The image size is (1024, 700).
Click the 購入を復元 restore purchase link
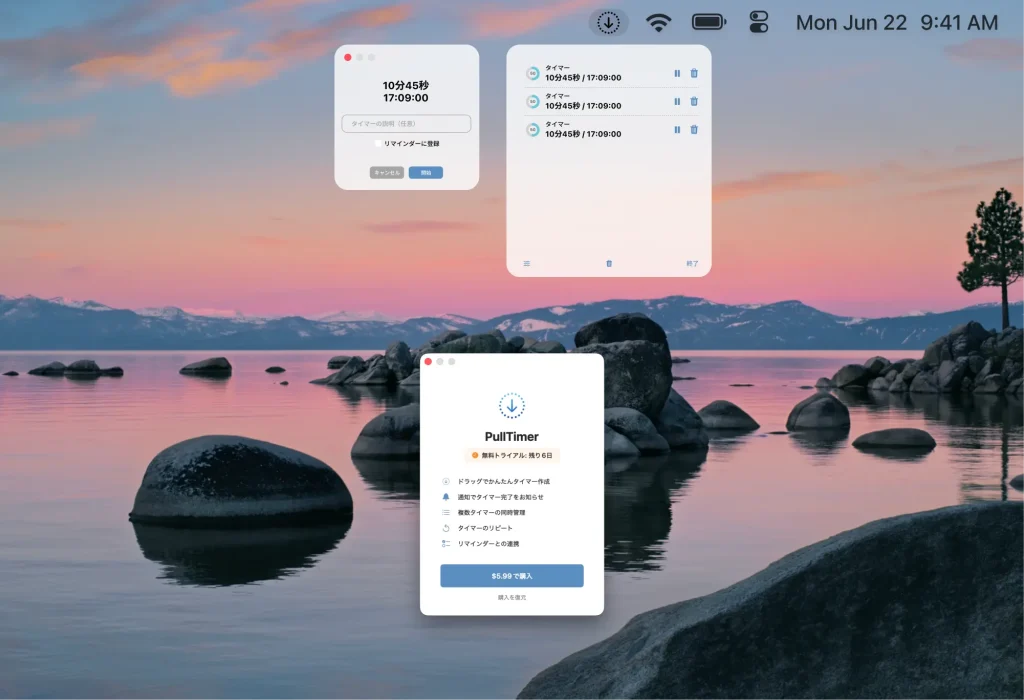[512, 598]
